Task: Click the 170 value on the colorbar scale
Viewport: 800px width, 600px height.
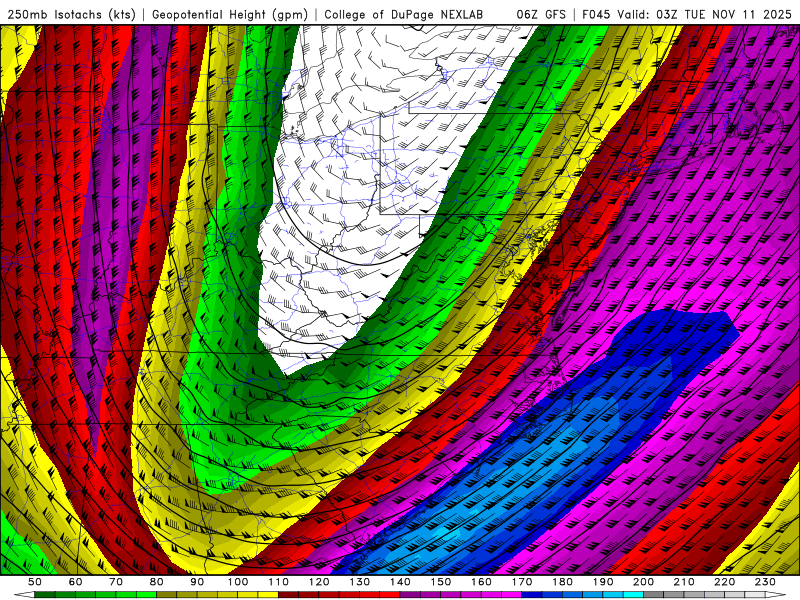Action: pyautogui.click(x=522, y=582)
